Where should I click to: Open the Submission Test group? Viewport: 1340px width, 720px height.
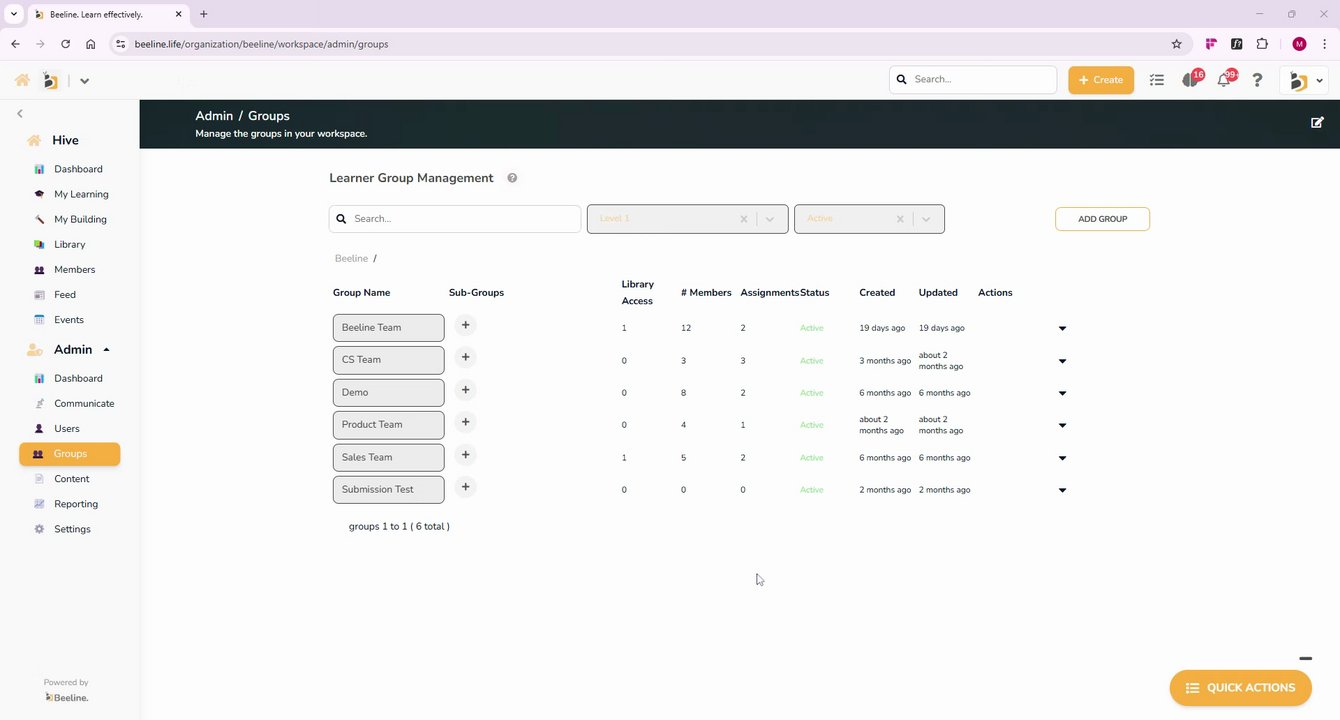click(x=388, y=490)
